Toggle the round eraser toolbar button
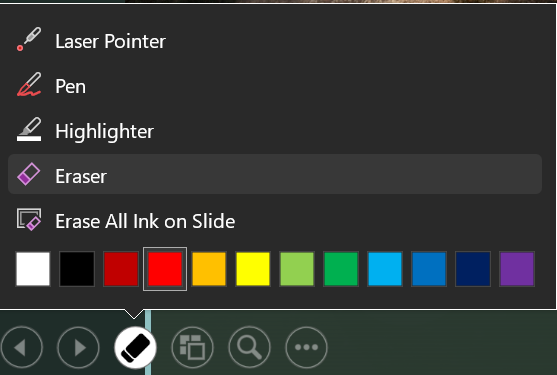 point(135,347)
